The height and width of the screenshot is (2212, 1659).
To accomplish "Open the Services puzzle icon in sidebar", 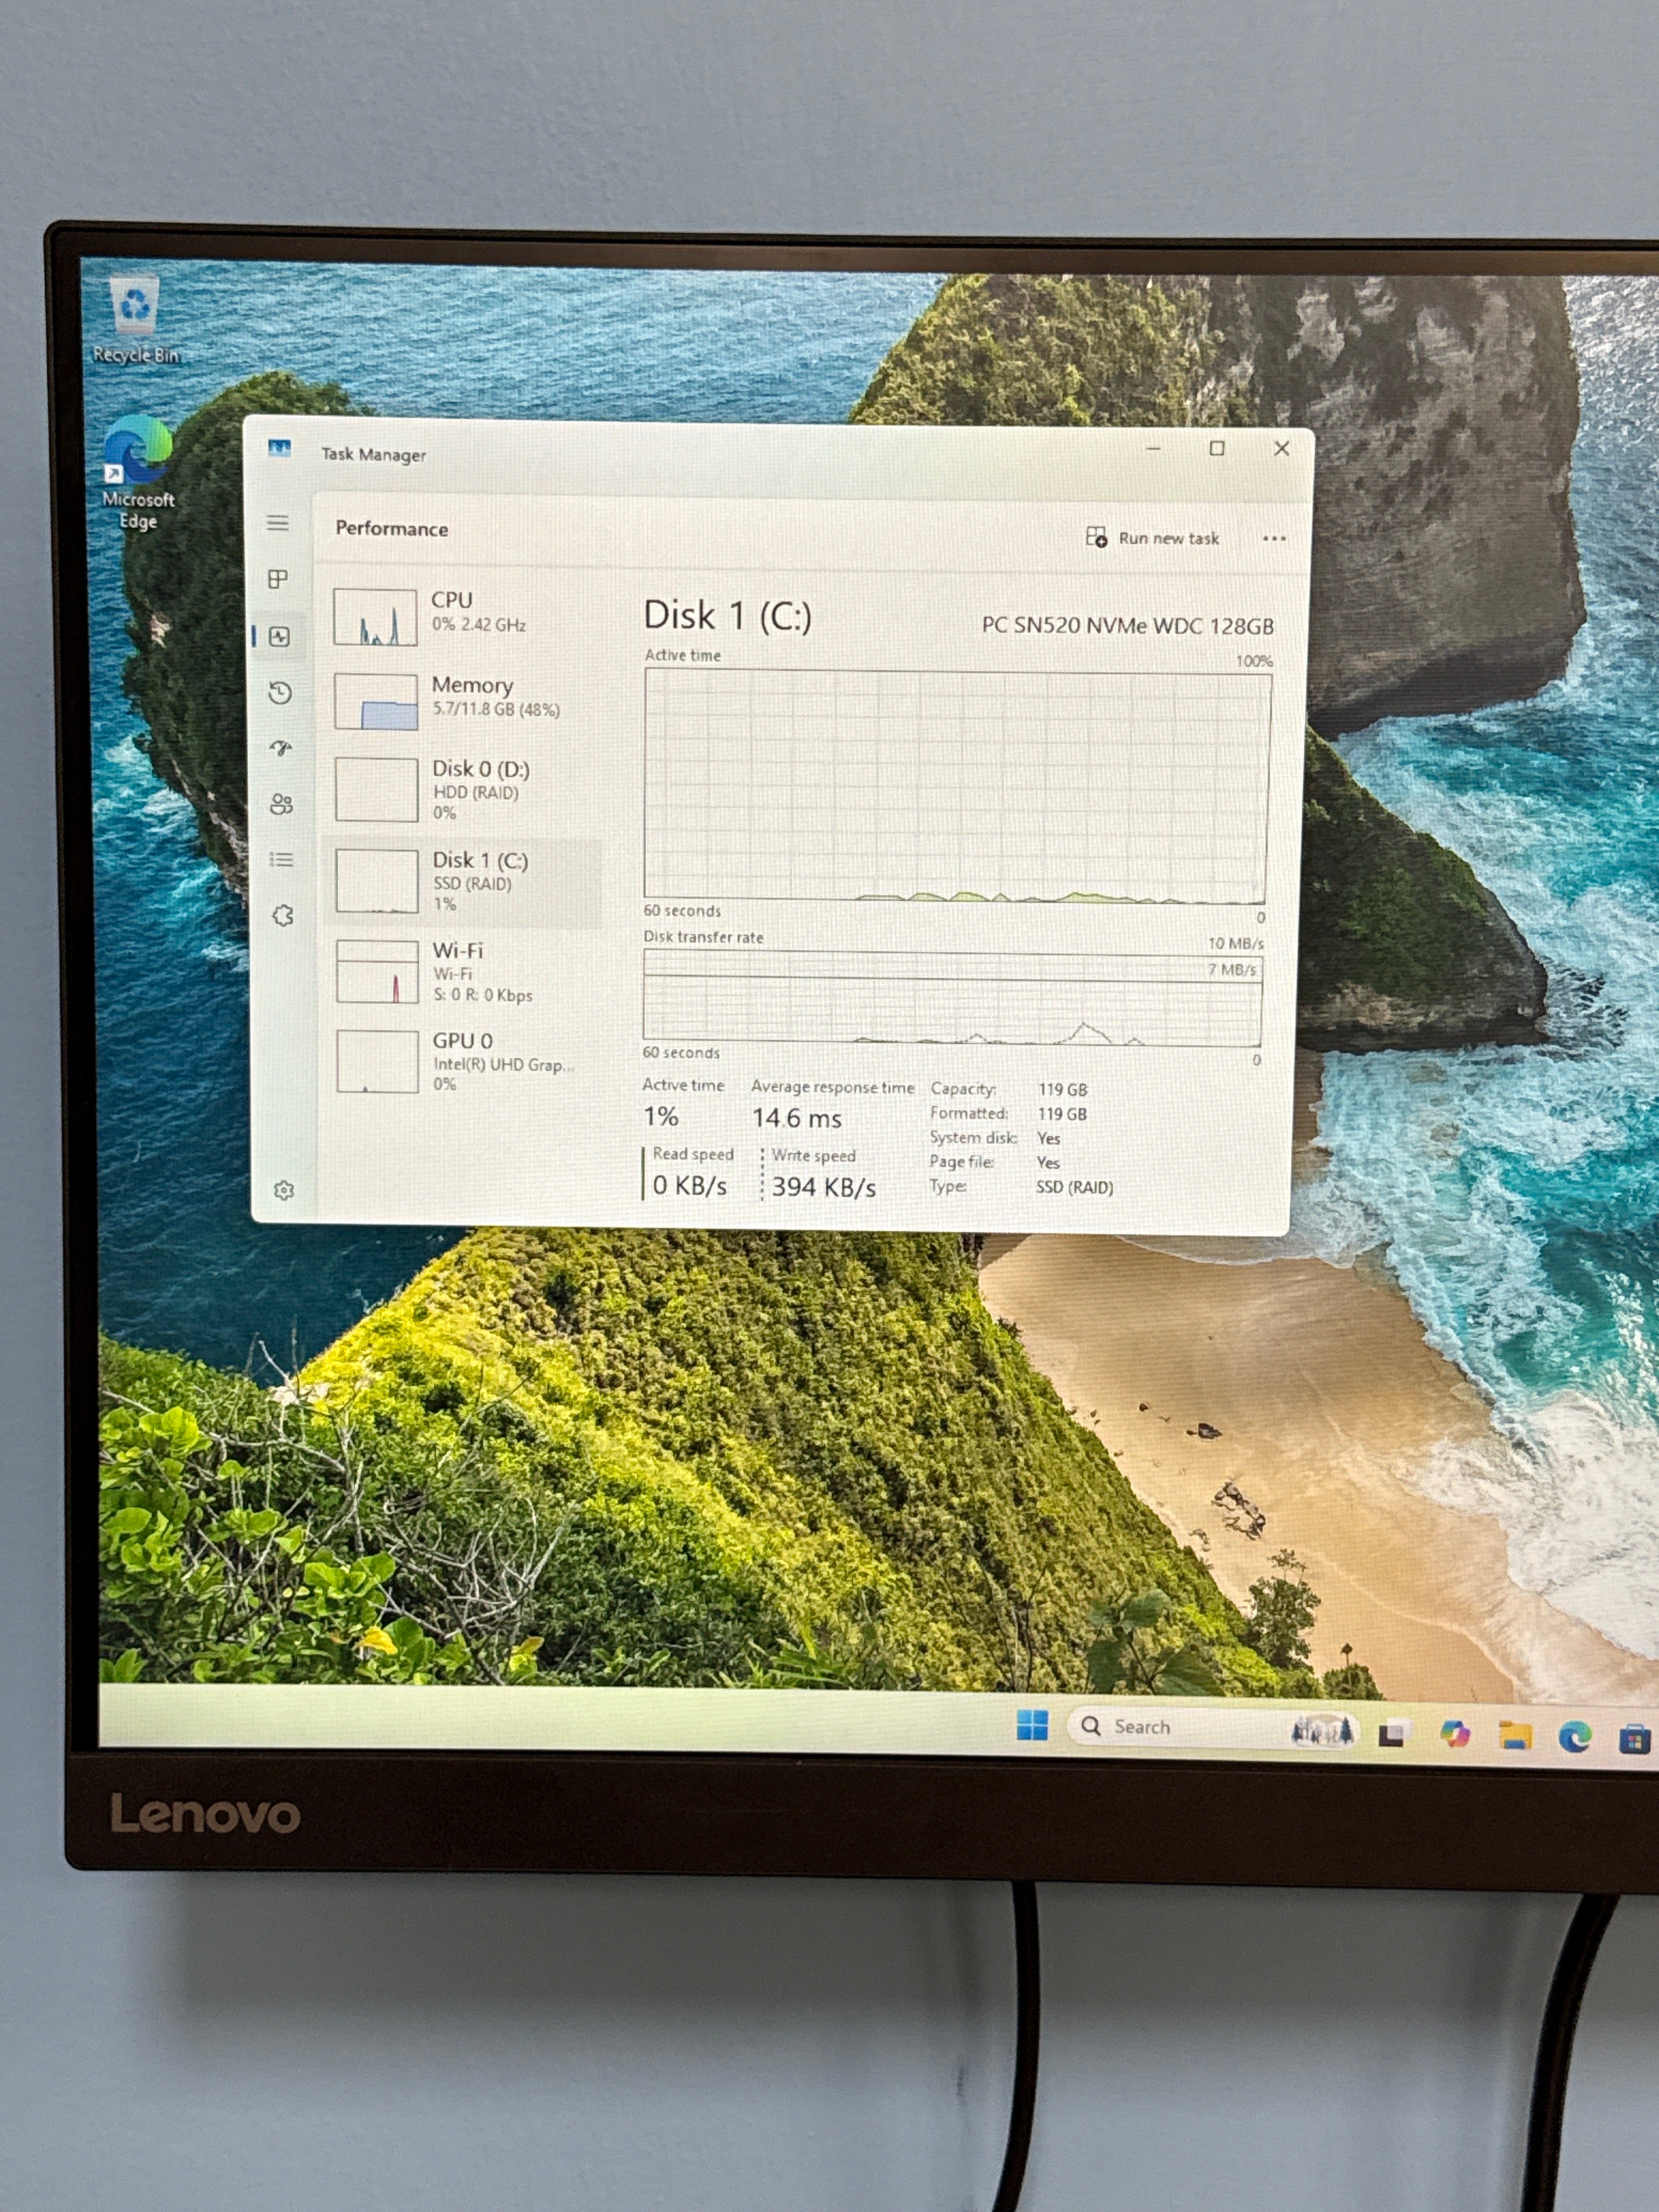I will coord(283,915).
